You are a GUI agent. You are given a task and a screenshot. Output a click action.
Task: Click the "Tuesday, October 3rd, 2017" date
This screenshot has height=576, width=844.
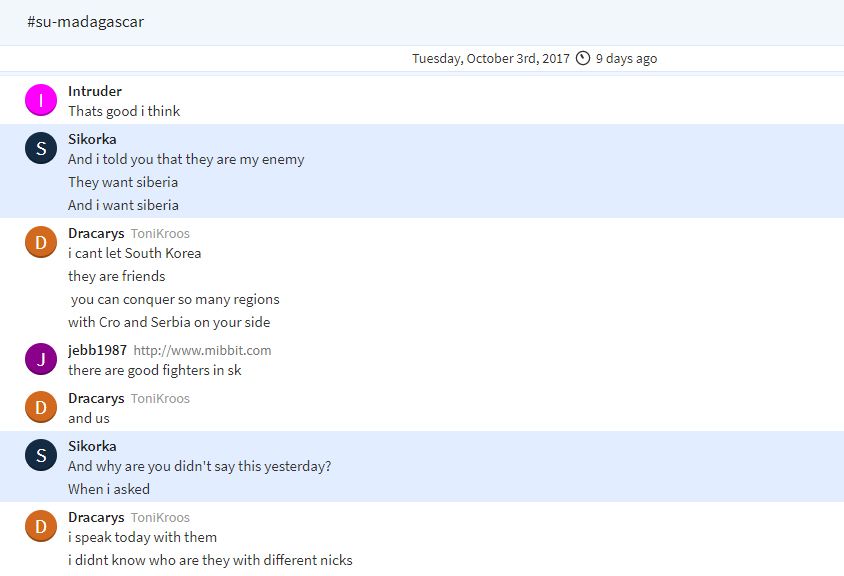click(x=490, y=58)
